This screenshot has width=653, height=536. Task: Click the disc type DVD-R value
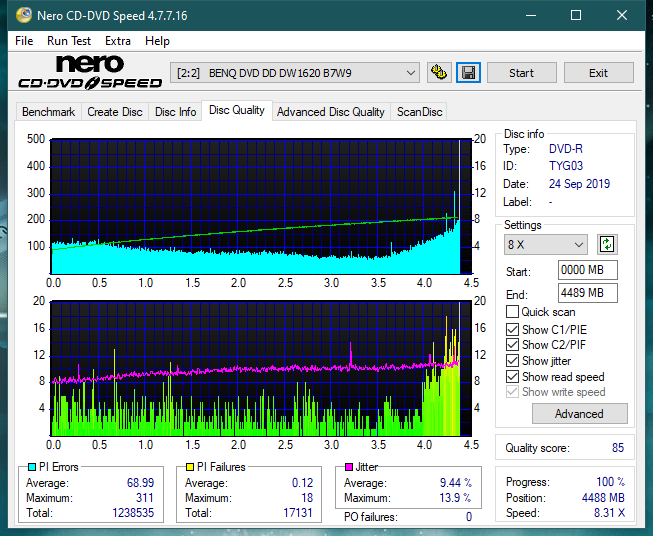click(566, 149)
